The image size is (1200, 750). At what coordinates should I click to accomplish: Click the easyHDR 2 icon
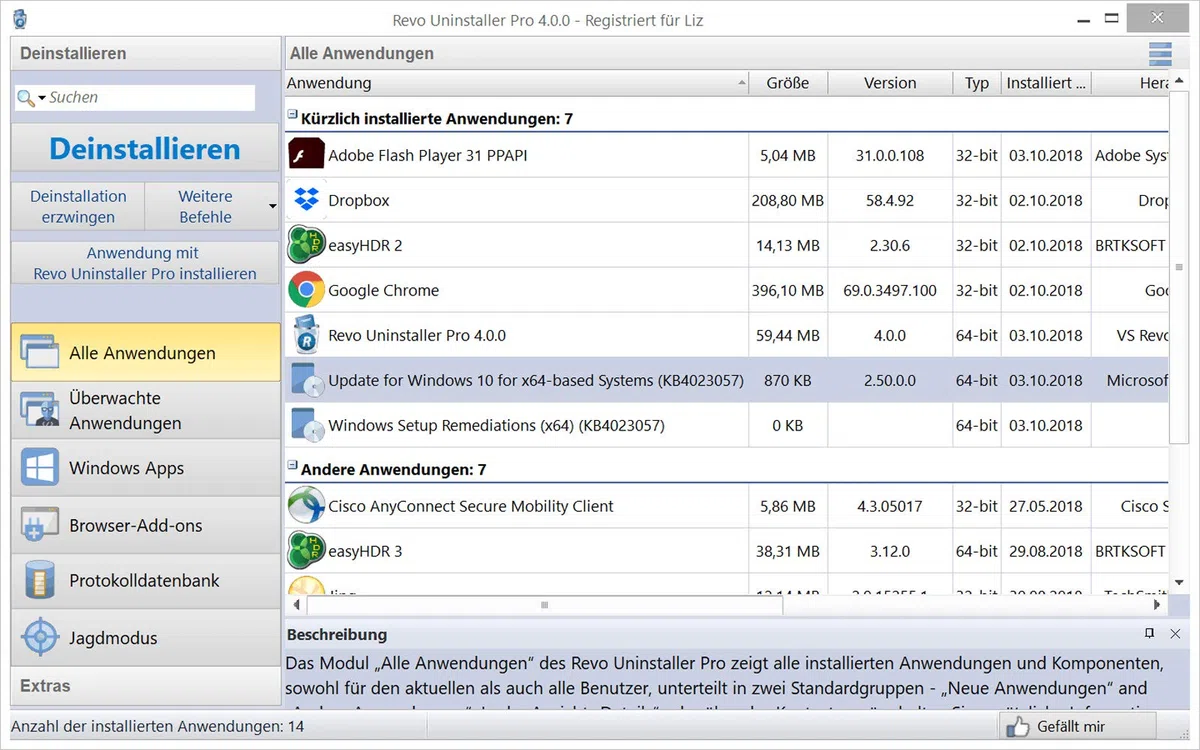[306, 245]
